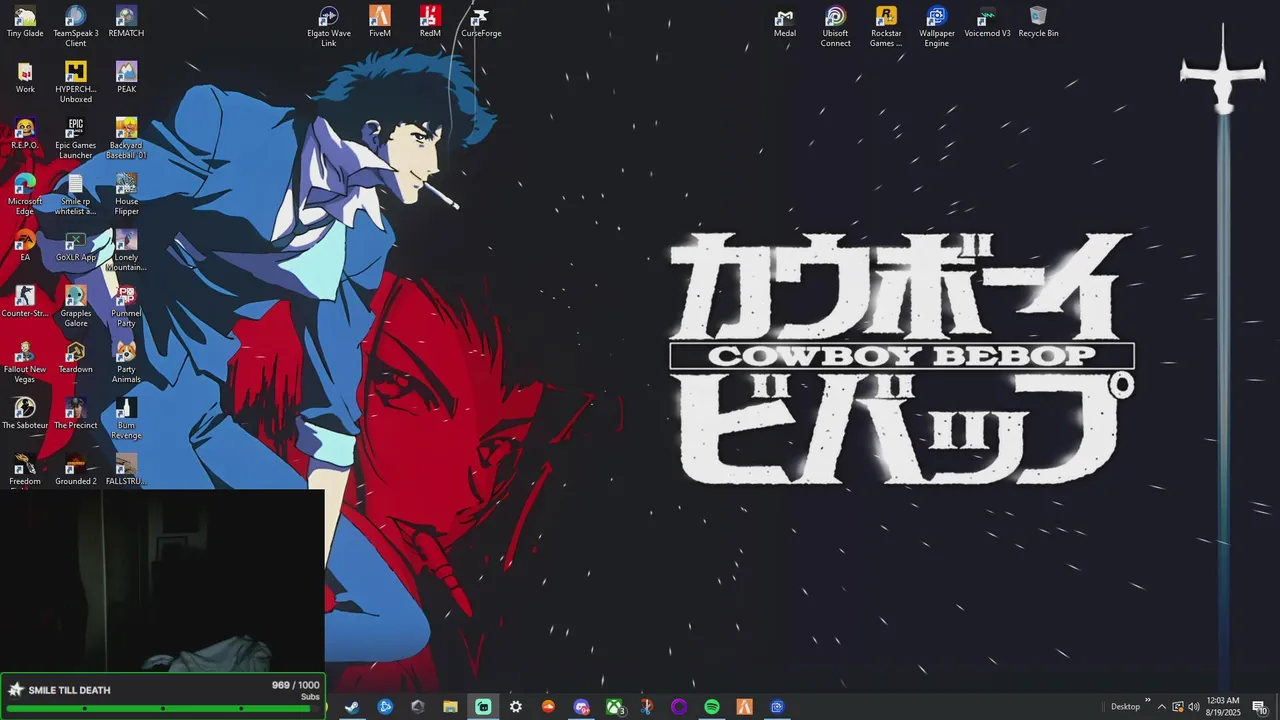Select the PEAK game shortcut

pyautogui.click(x=126, y=78)
